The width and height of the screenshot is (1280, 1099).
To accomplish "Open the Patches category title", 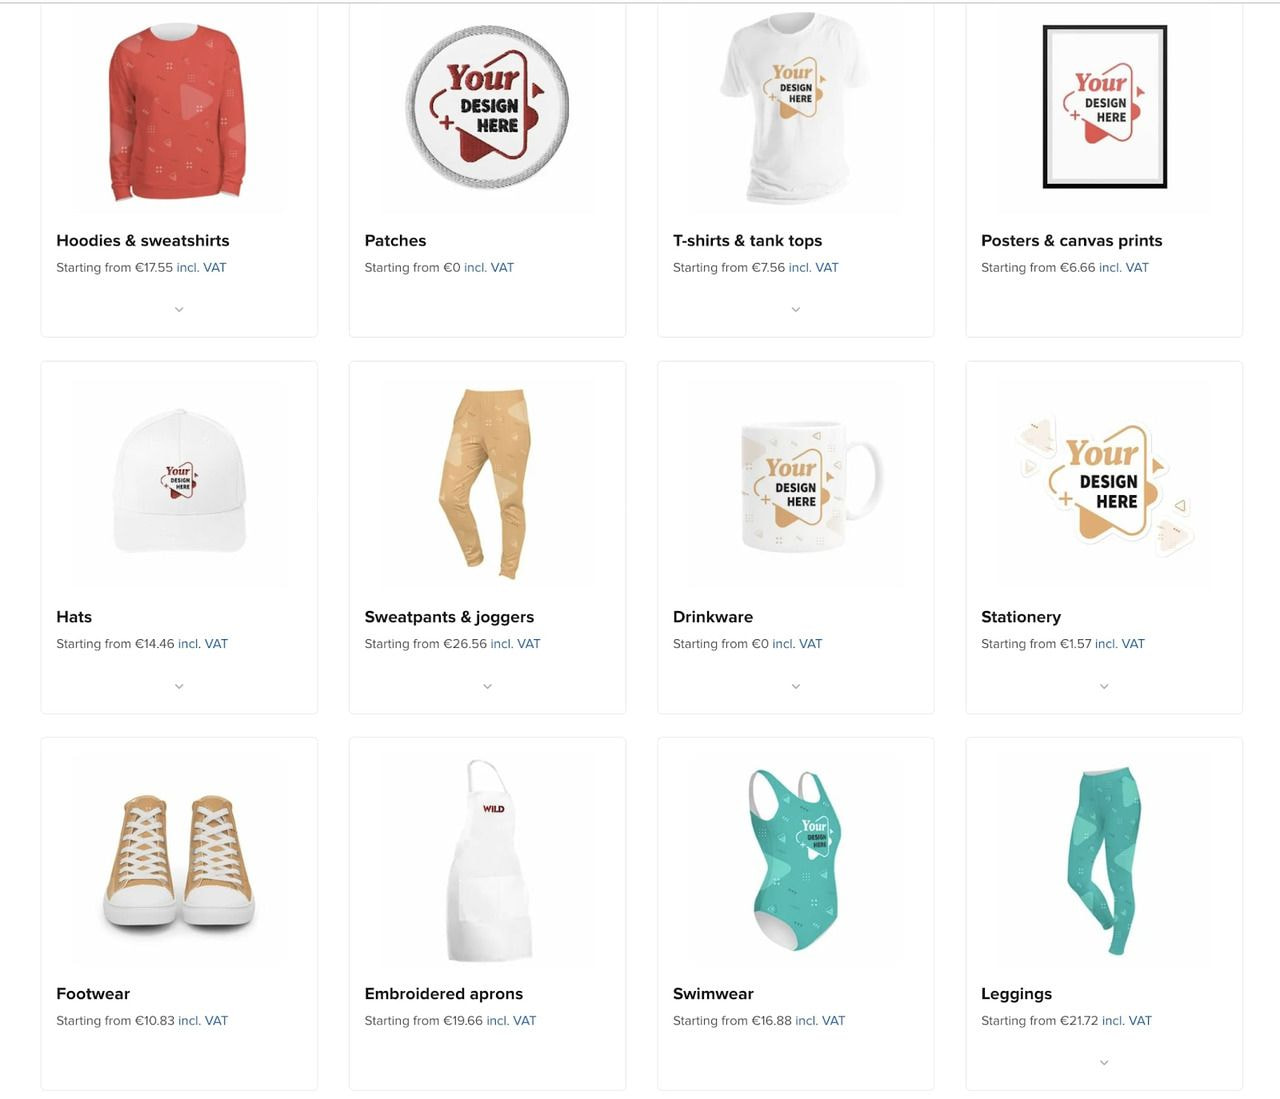I will (x=395, y=240).
